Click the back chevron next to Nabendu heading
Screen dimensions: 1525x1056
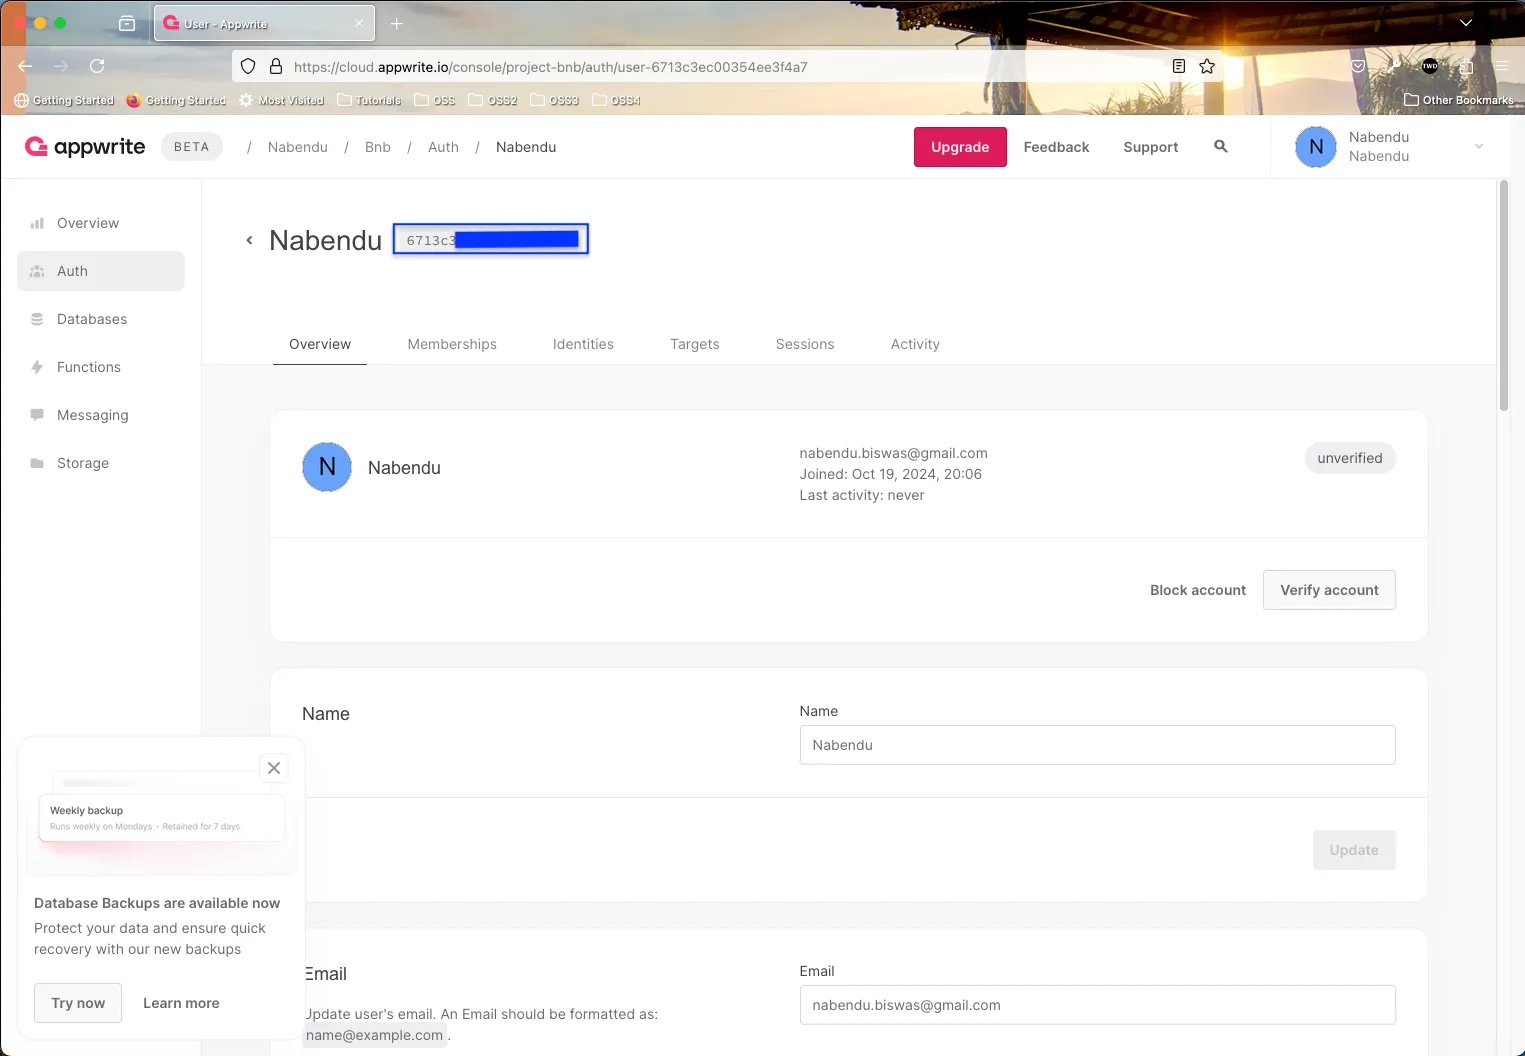coord(249,240)
